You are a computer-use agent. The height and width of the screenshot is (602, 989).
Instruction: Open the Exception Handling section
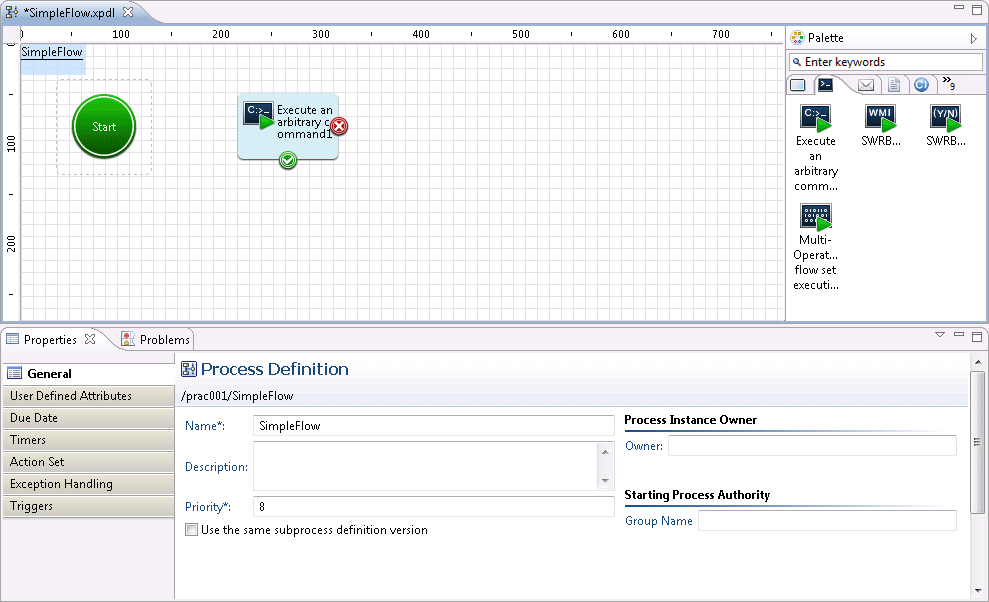tap(88, 484)
